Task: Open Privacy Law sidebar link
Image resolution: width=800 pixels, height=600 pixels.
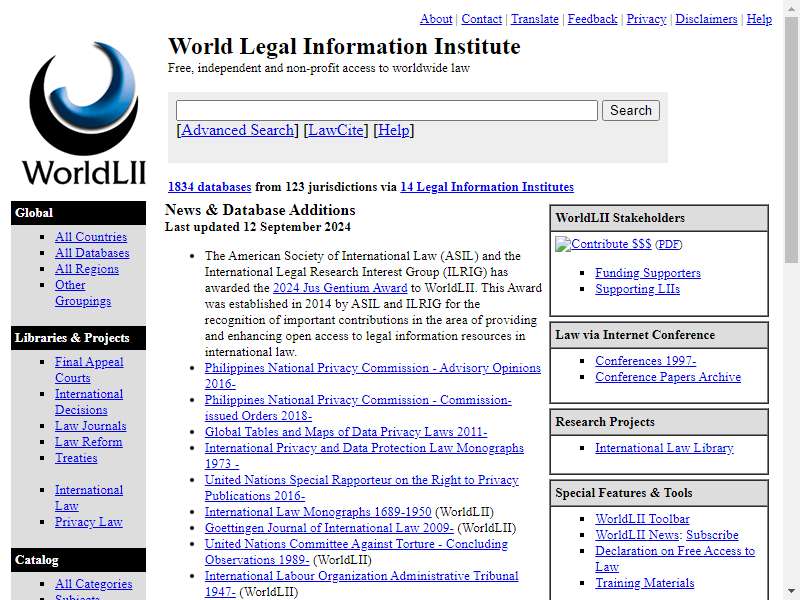Action: [x=89, y=522]
